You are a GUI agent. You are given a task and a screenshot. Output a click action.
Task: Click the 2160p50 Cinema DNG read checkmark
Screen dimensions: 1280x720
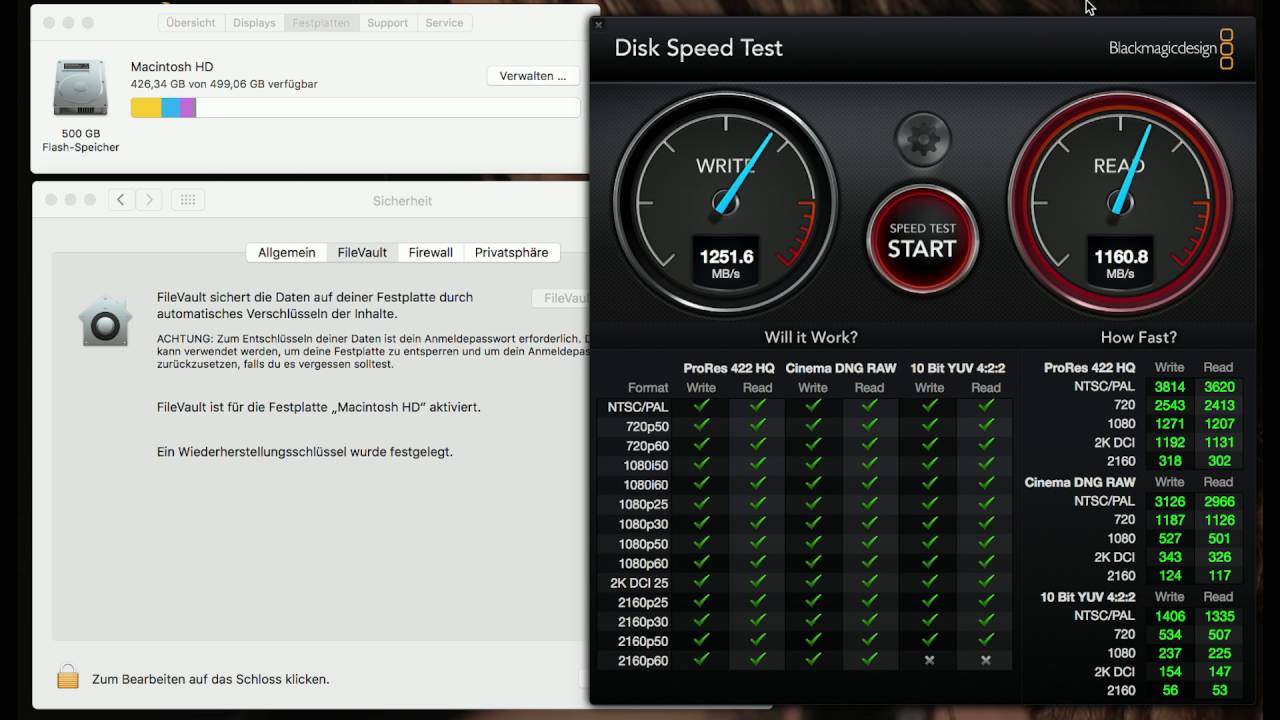[x=869, y=641]
